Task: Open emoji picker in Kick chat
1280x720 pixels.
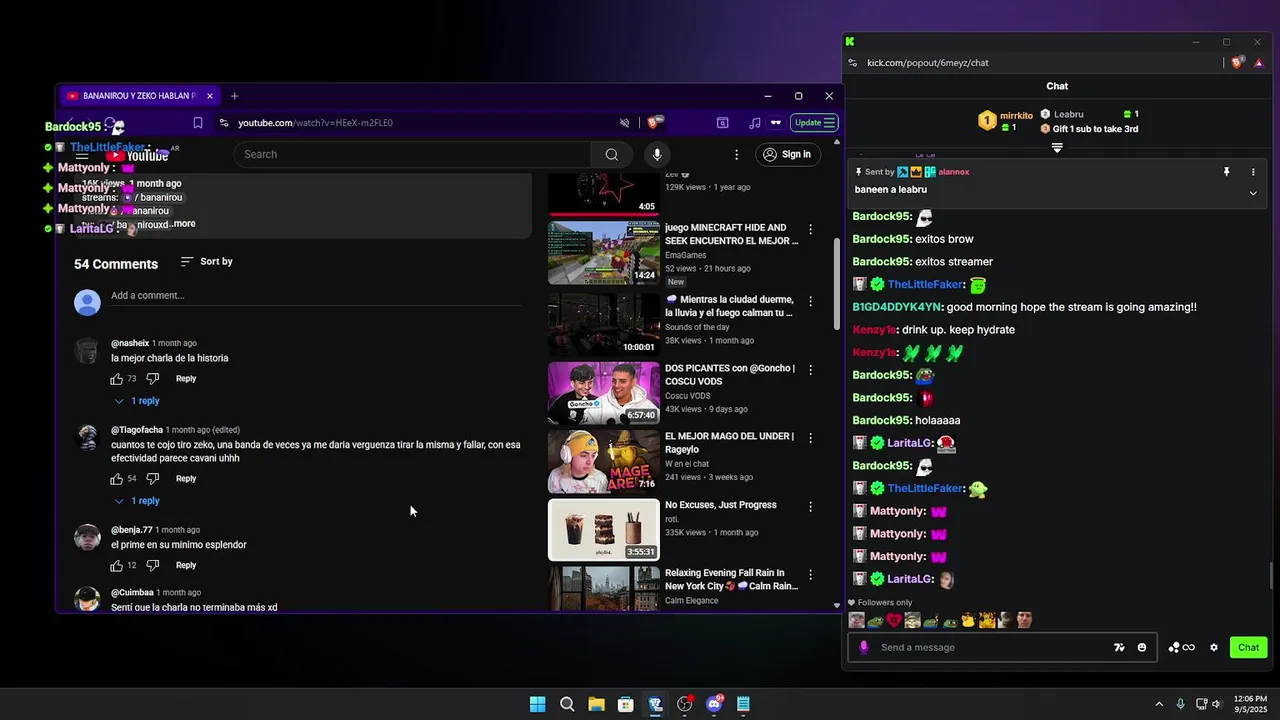Action: coord(1142,647)
